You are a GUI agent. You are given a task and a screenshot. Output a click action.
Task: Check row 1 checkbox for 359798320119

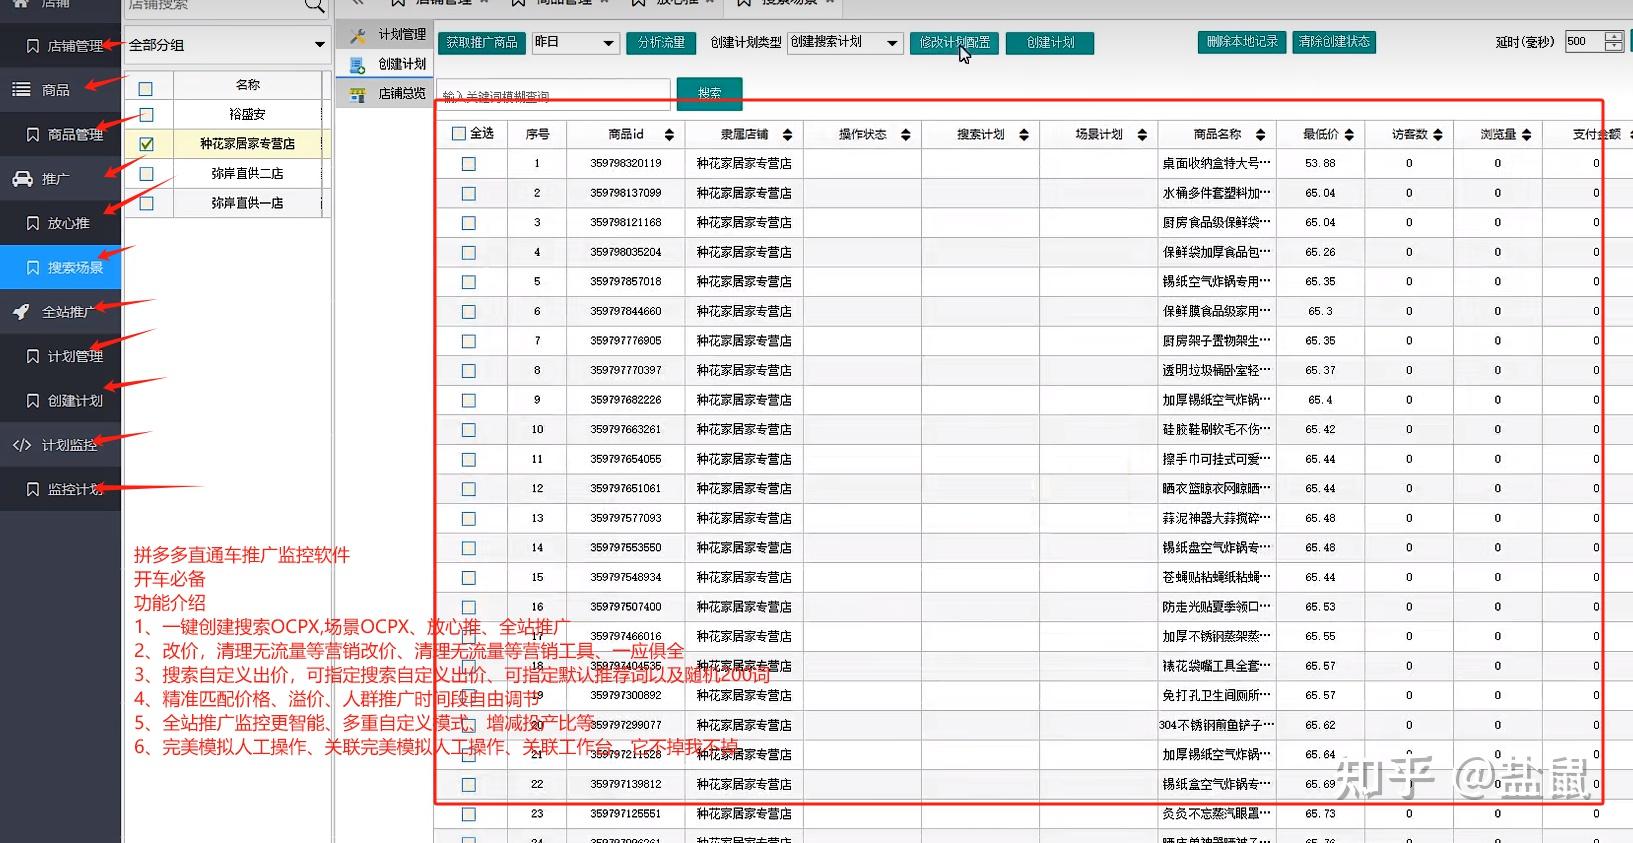(468, 164)
